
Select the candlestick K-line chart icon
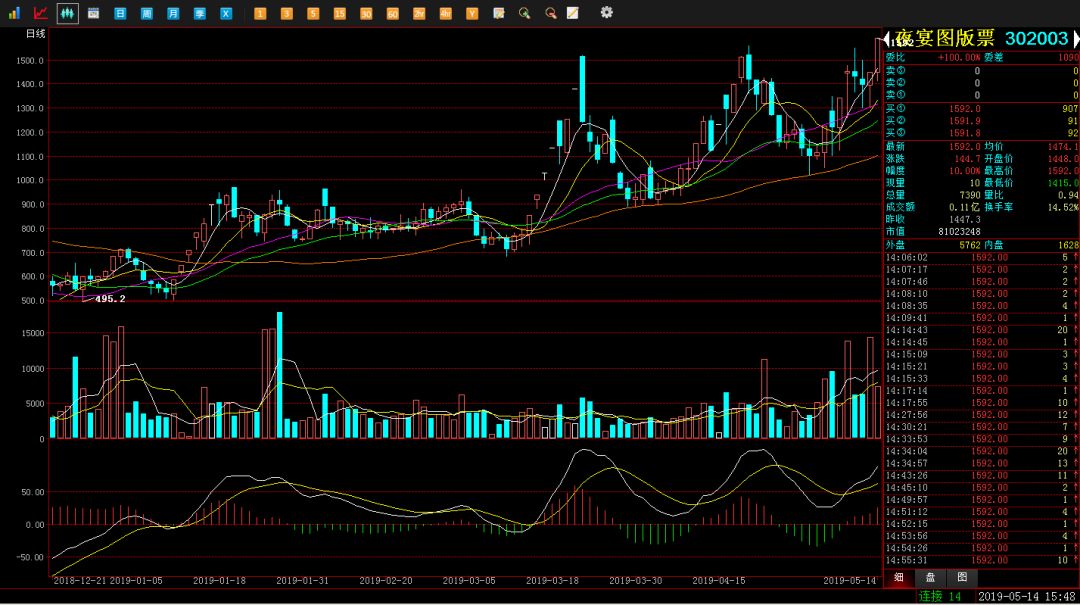pos(68,12)
